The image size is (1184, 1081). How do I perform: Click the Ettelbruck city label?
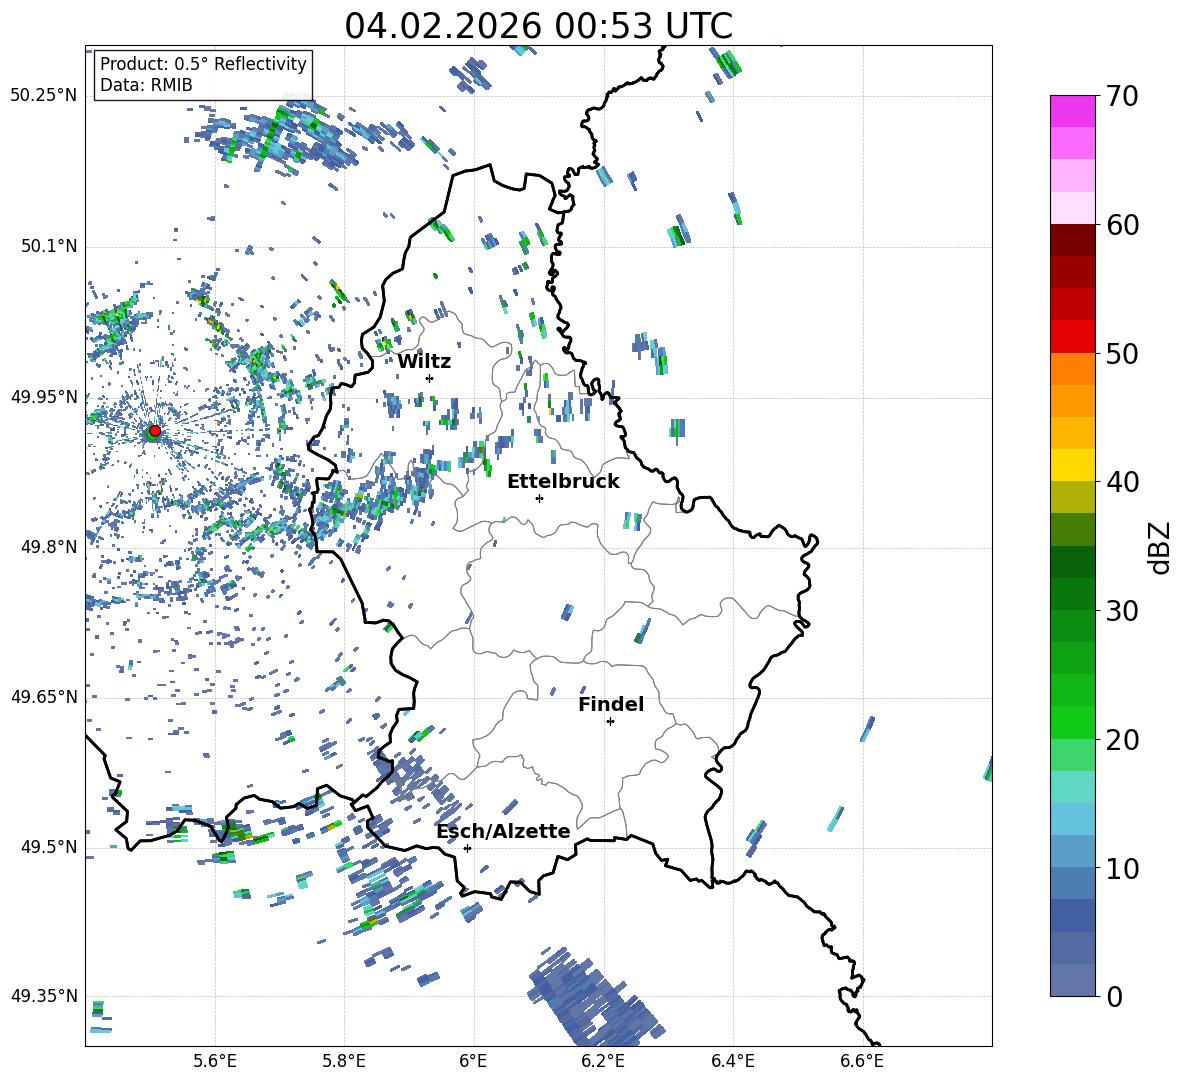563,482
